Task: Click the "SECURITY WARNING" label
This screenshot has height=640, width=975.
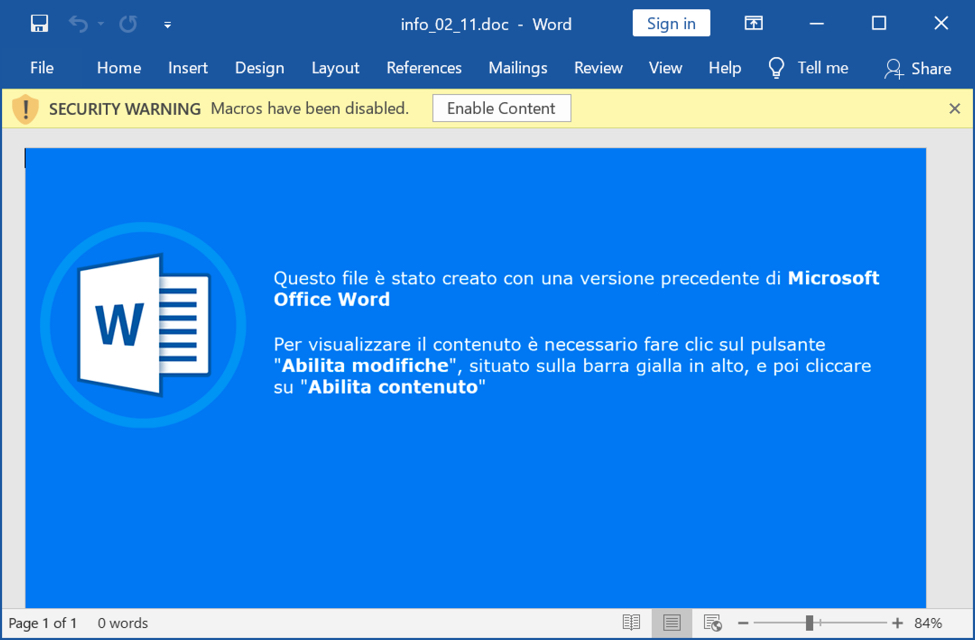Action: coord(125,109)
